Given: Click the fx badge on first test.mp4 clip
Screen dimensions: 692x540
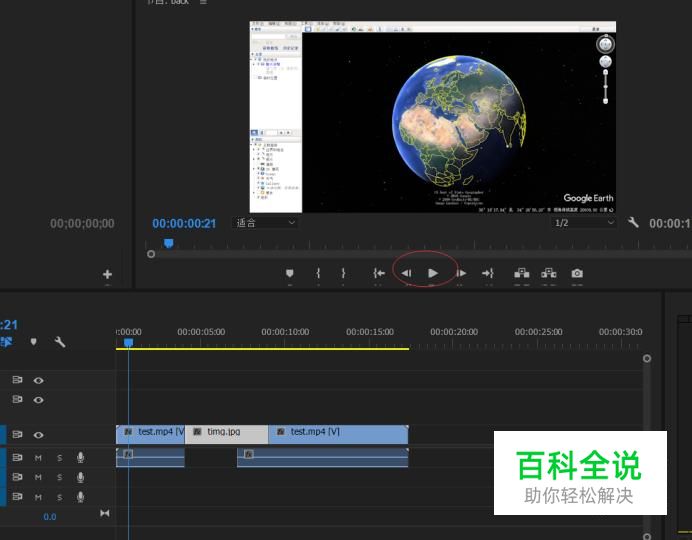Looking at the screenshot, I should click(128, 431).
